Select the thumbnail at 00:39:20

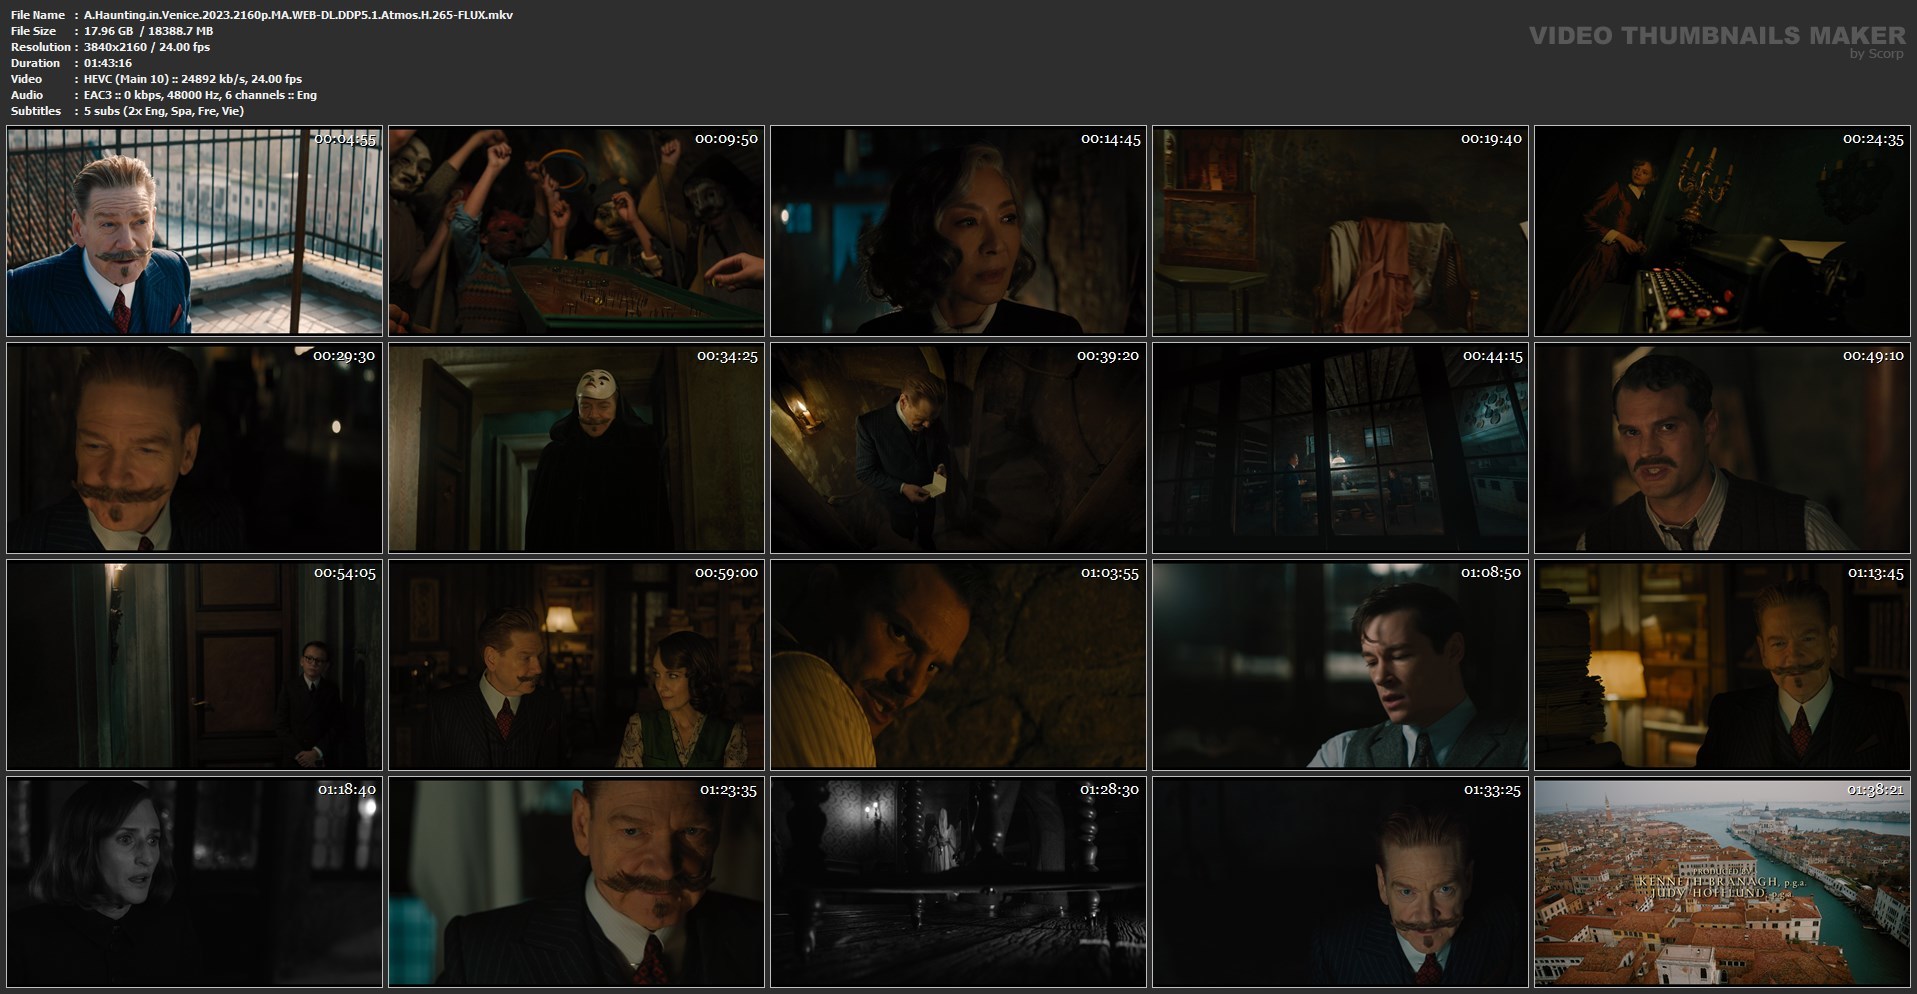pos(958,448)
